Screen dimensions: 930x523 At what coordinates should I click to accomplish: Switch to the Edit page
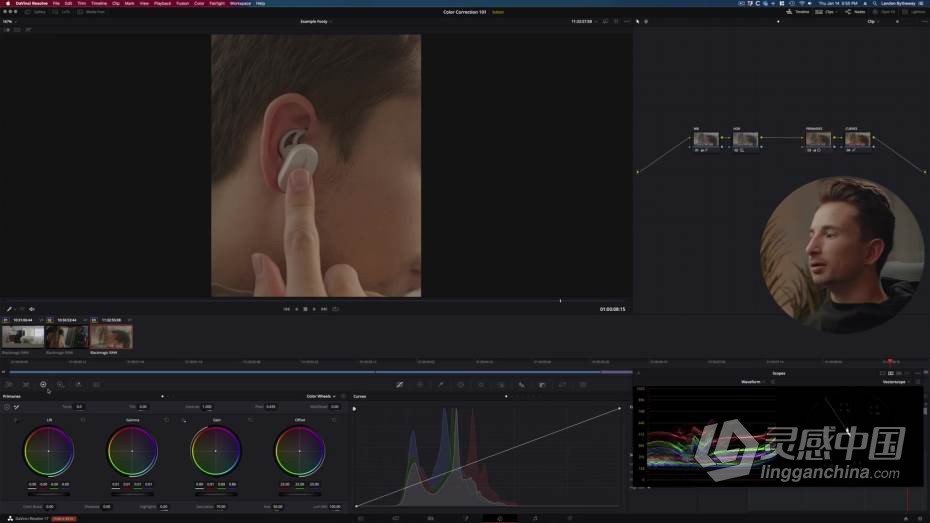pos(430,518)
